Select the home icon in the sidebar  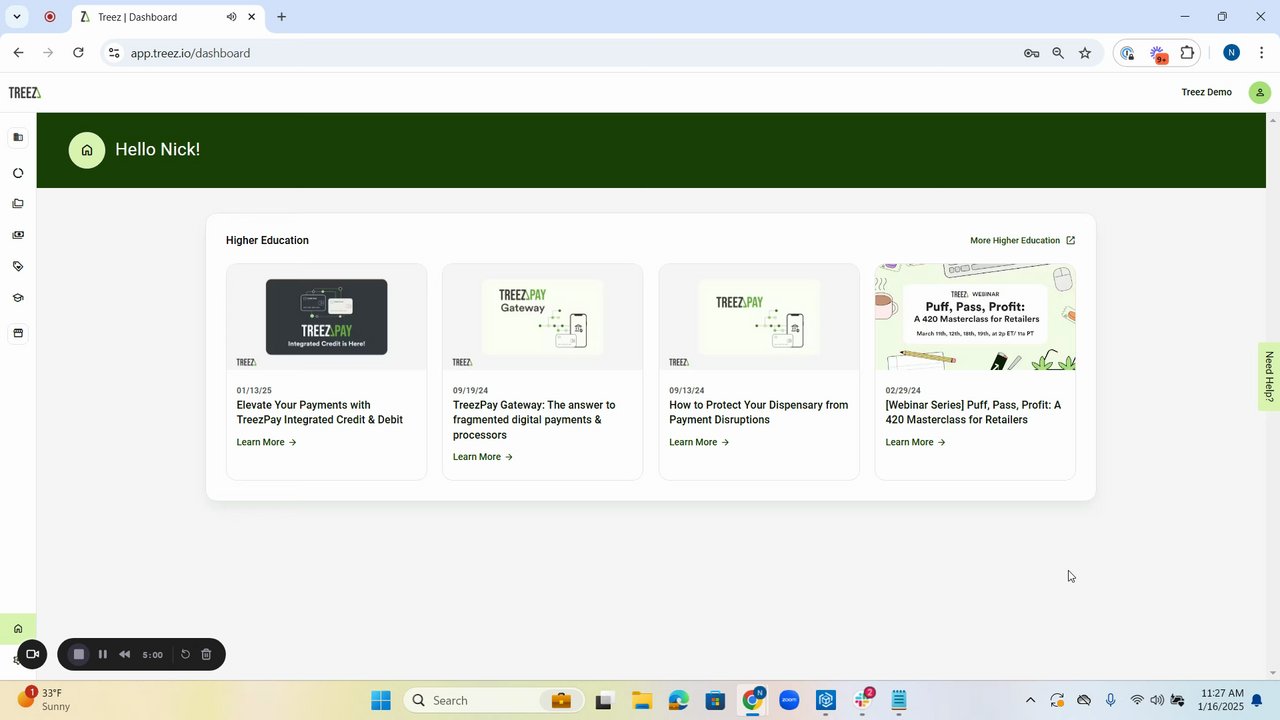point(18,629)
